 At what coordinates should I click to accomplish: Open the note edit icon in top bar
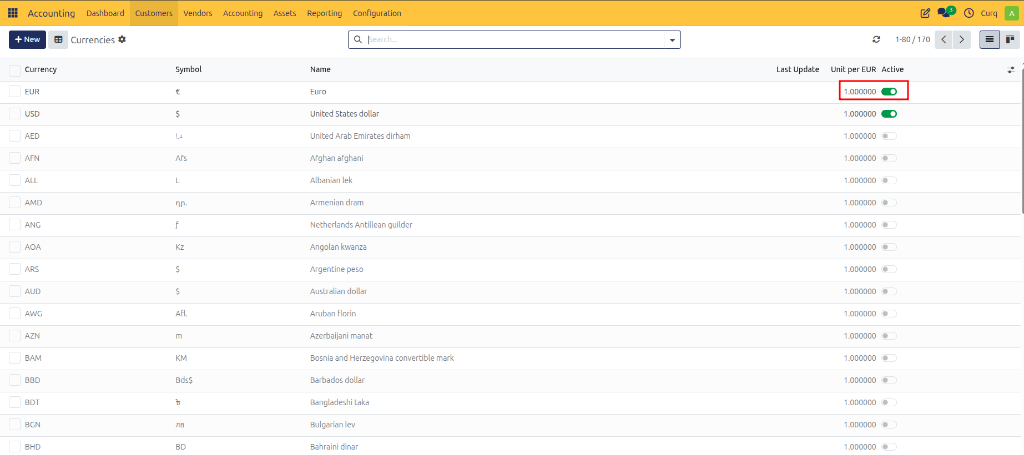click(x=925, y=13)
